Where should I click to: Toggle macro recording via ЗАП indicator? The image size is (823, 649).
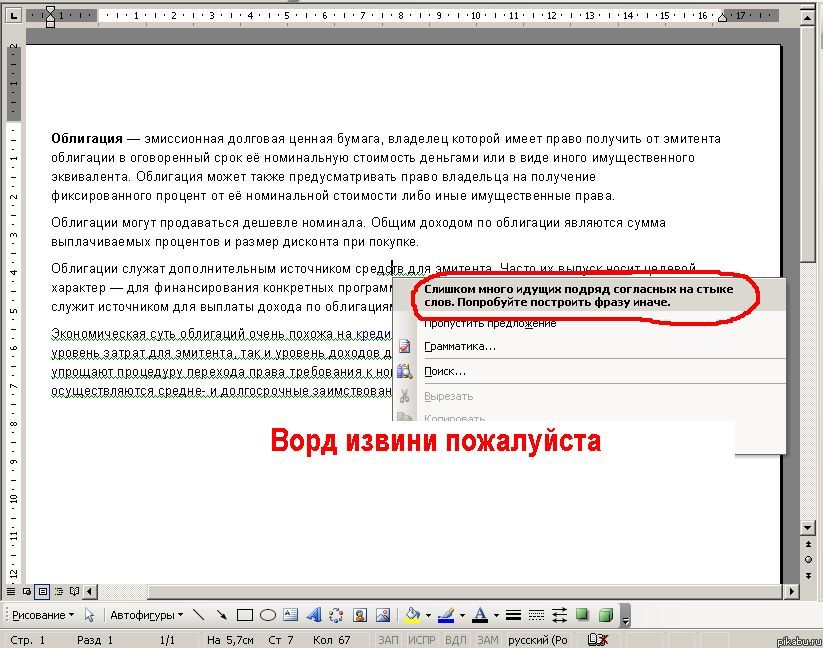tap(388, 640)
